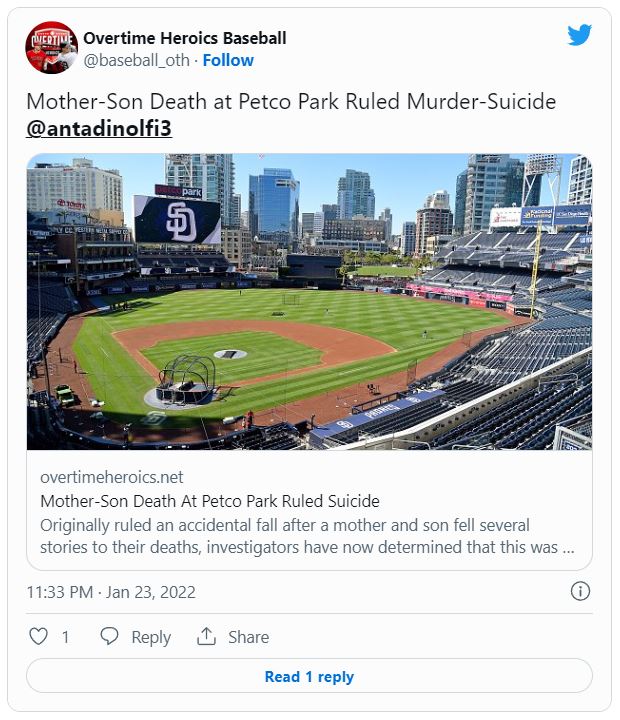
Task: Click the like count number 1
Action: [x=66, y=637]
